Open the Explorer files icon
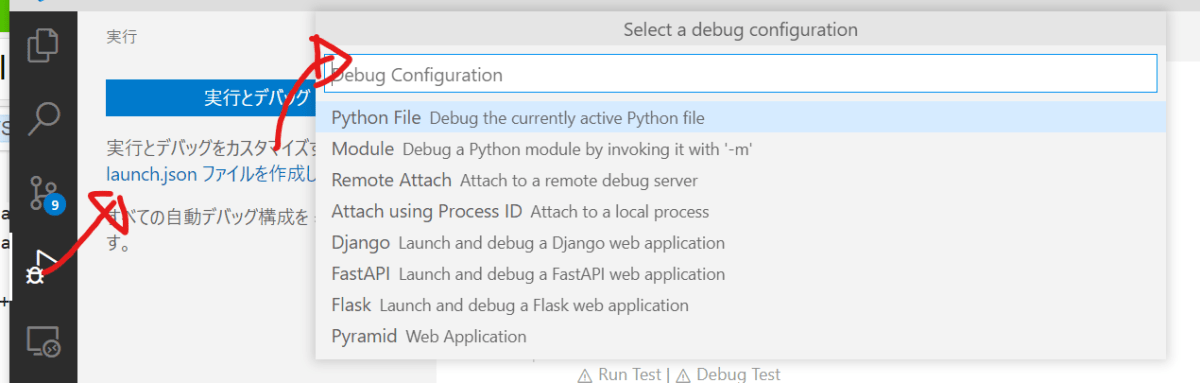Screen dimensions: 1200x383 click(43, 46)
